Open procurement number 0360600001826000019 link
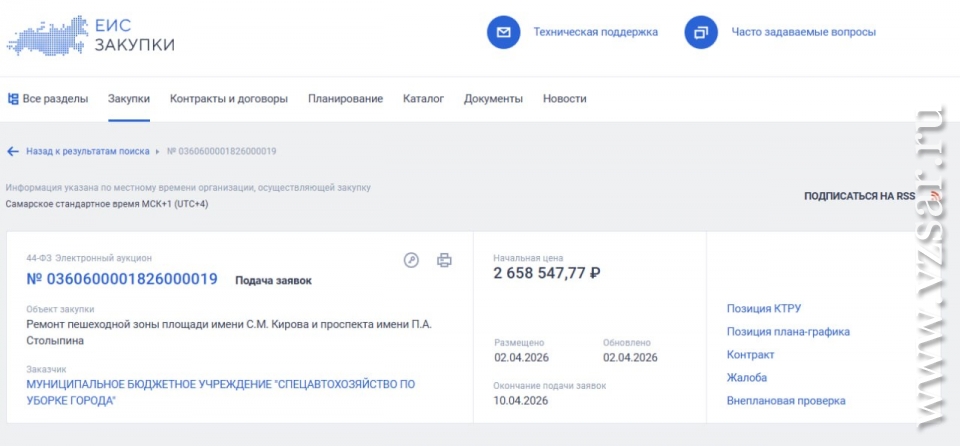This screenshot has height=446, width=960. [122, 279]
